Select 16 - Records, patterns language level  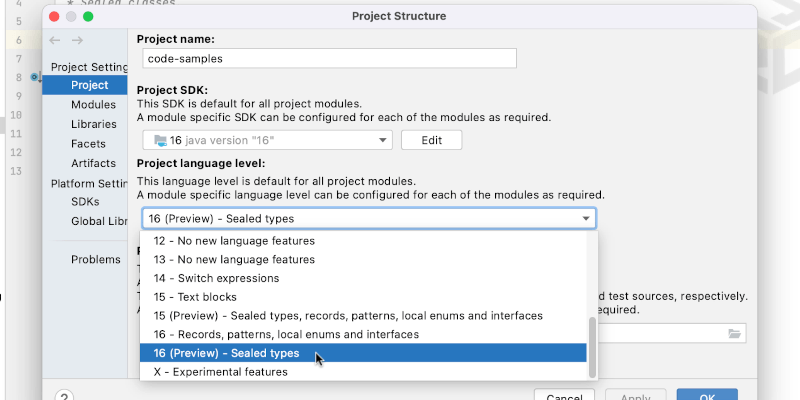pyautogui.click(x=286, y=334)
